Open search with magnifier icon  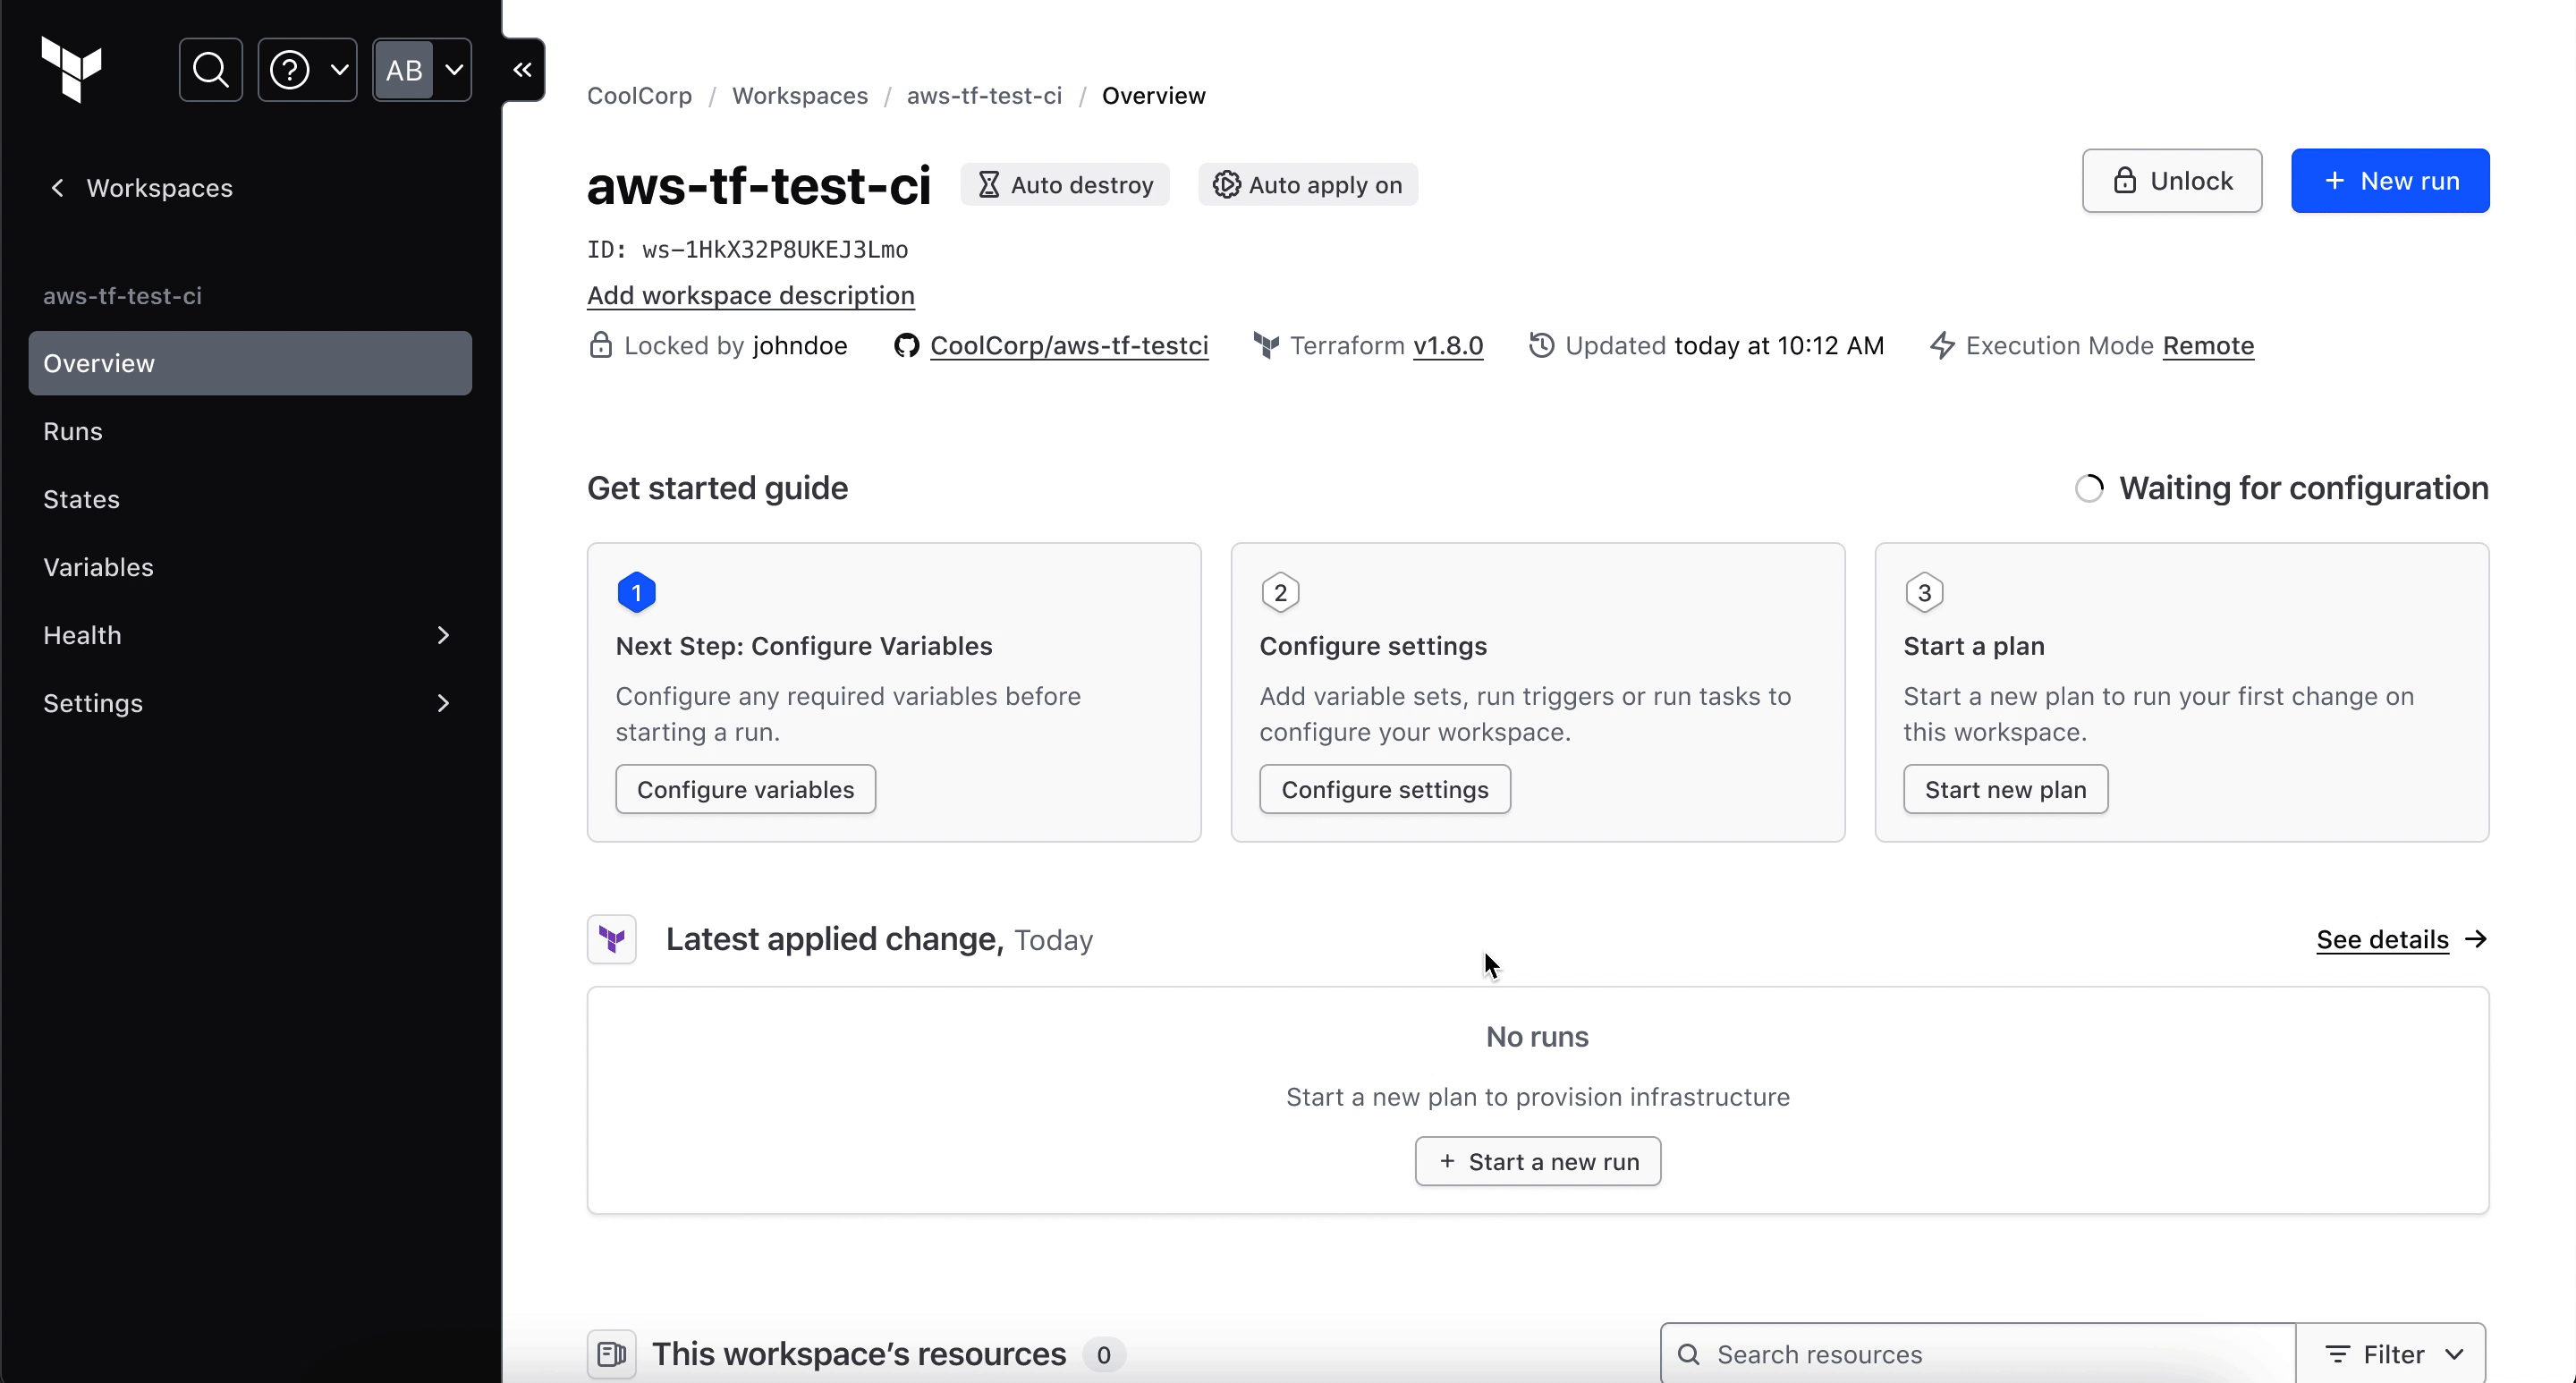(210, 70)
